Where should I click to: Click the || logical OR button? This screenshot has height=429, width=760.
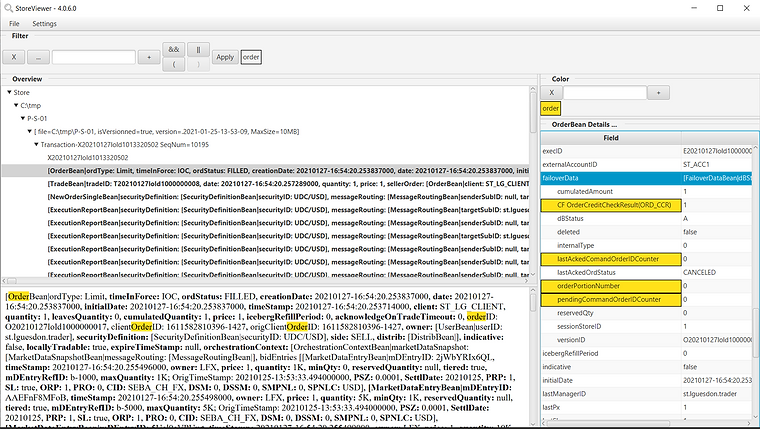point(198,49)
